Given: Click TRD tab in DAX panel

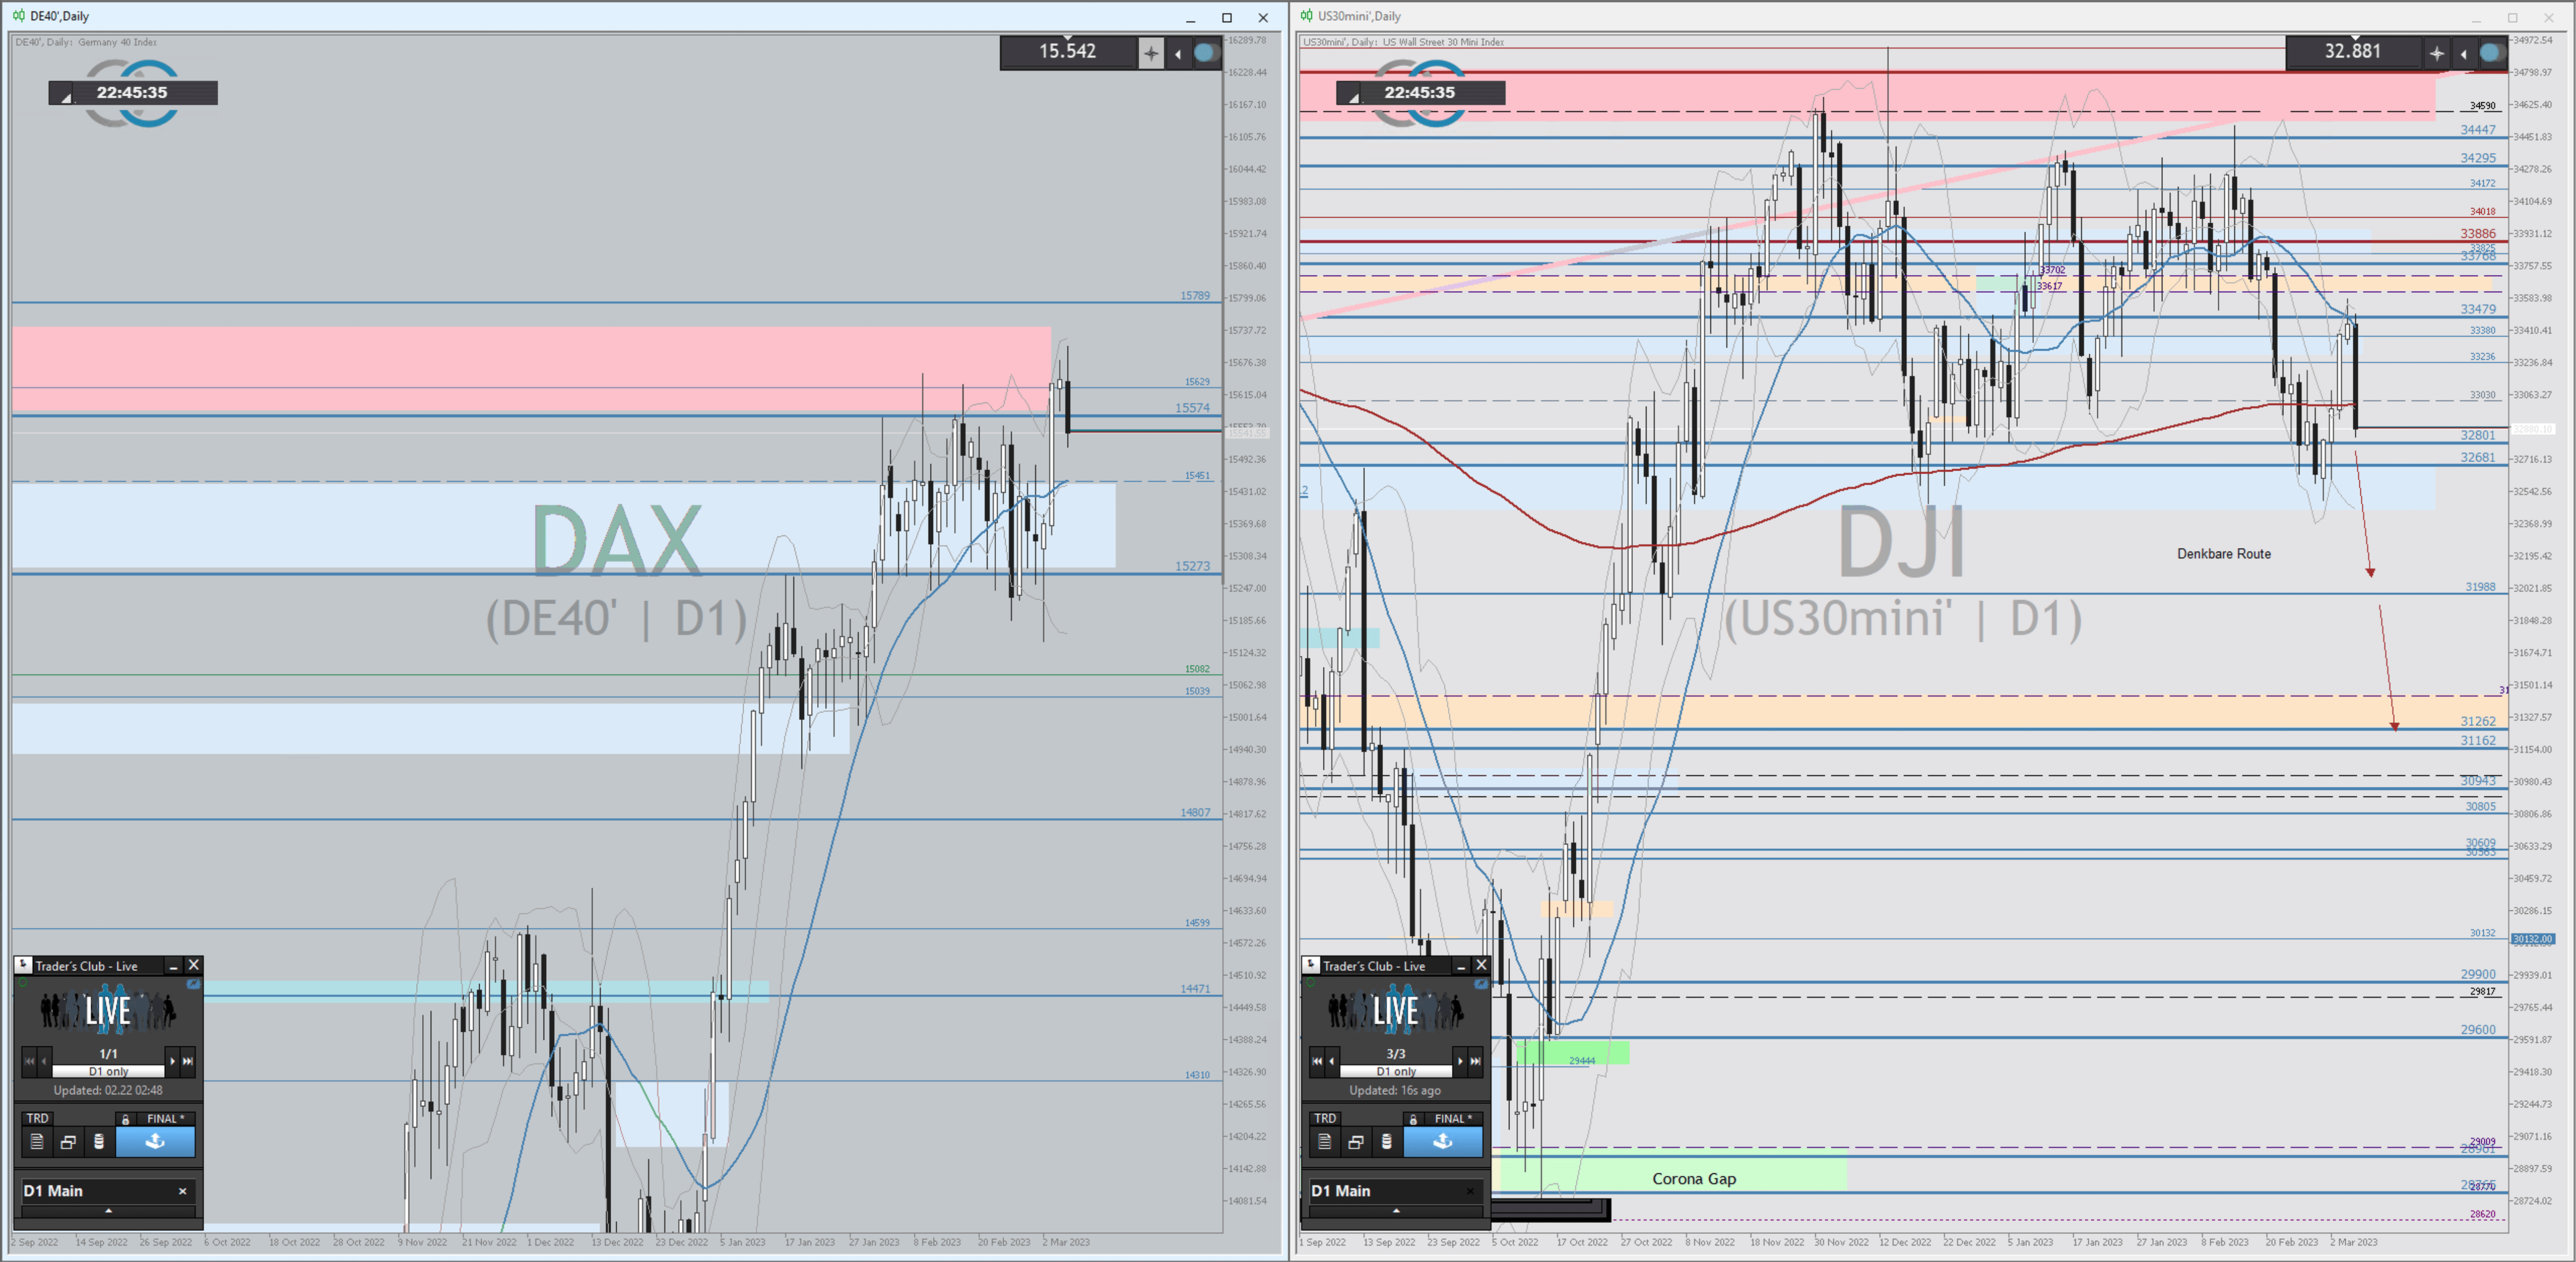Looking at the screenshot, I should tap(37, 1118).
